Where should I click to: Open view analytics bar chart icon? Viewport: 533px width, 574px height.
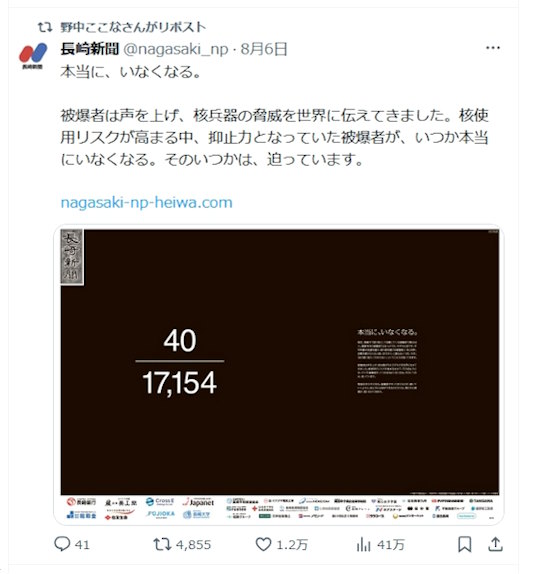(364, 545)
